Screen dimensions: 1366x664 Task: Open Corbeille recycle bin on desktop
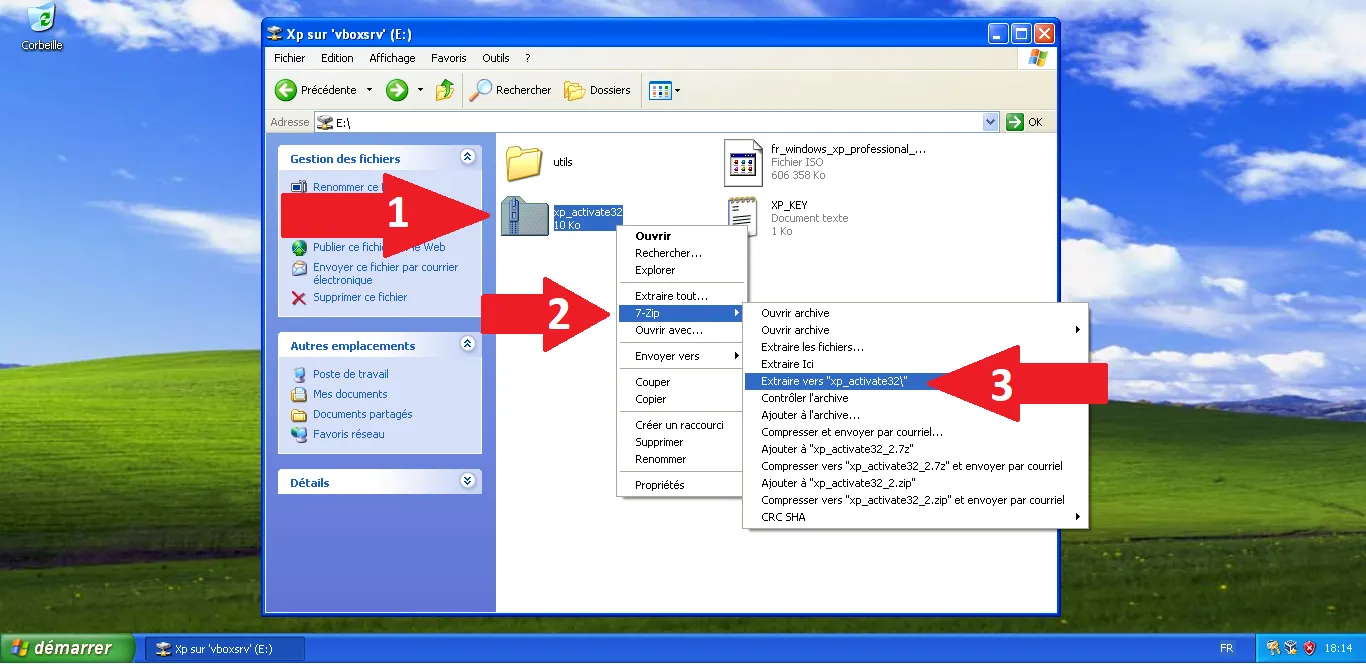pyautogui.click(x=41, y=20)
